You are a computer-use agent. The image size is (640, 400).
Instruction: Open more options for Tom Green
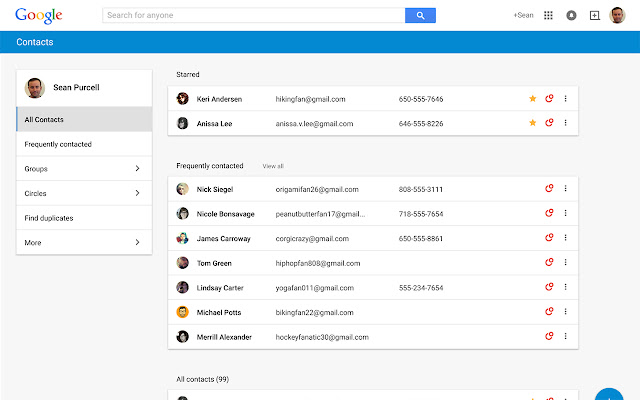tap(565, 262)
